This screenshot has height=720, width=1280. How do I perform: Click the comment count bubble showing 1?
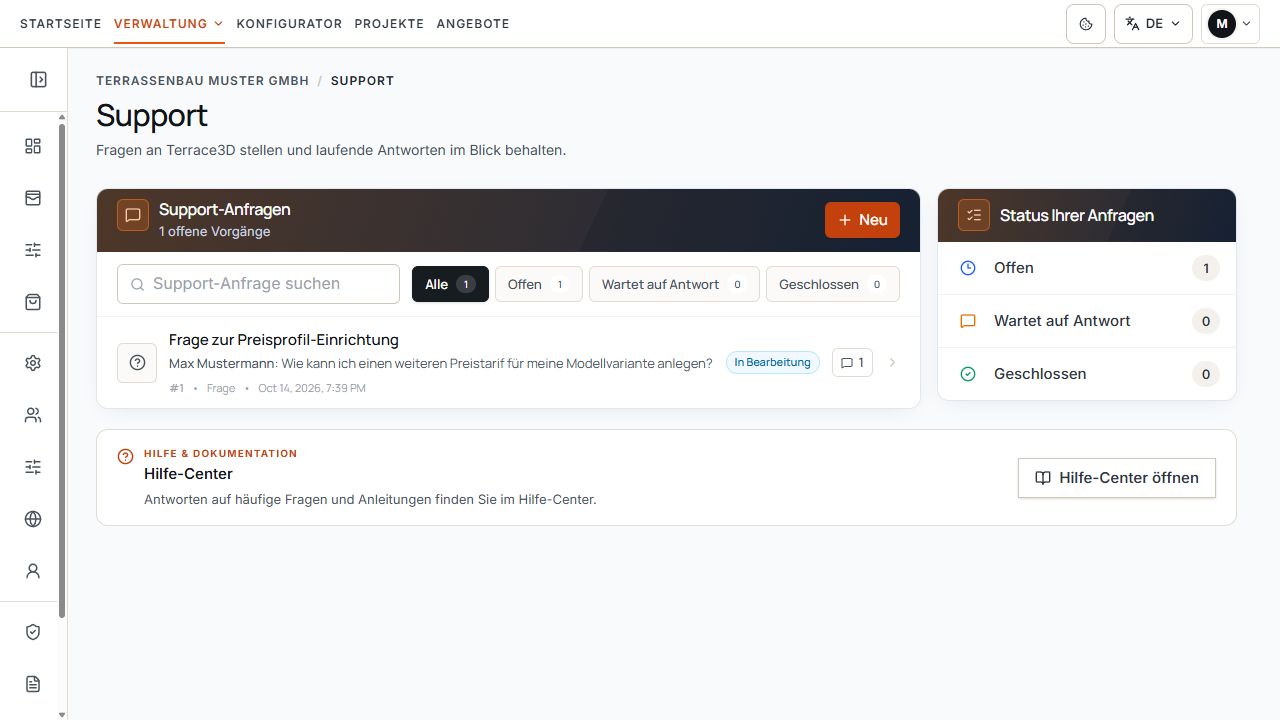point(852,363)
